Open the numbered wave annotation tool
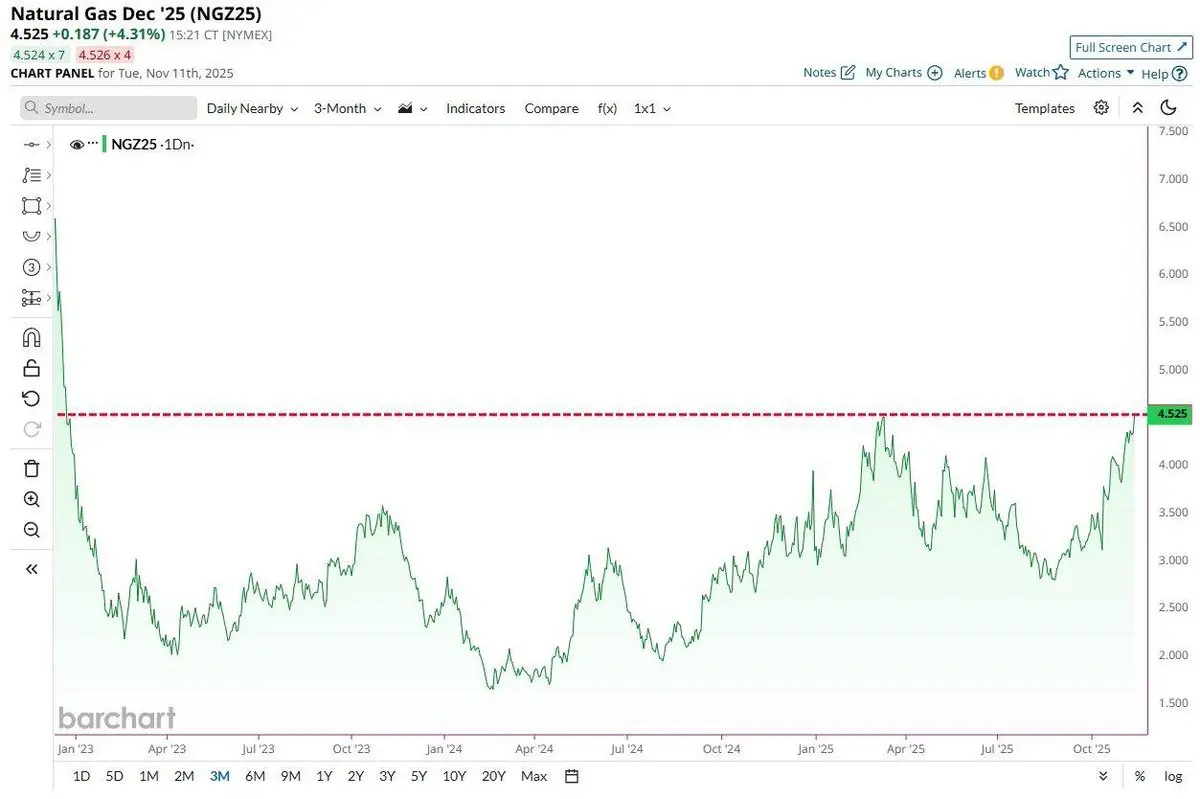The height and width of the screenshot is (799, 1200). click(x=31, y=267)
